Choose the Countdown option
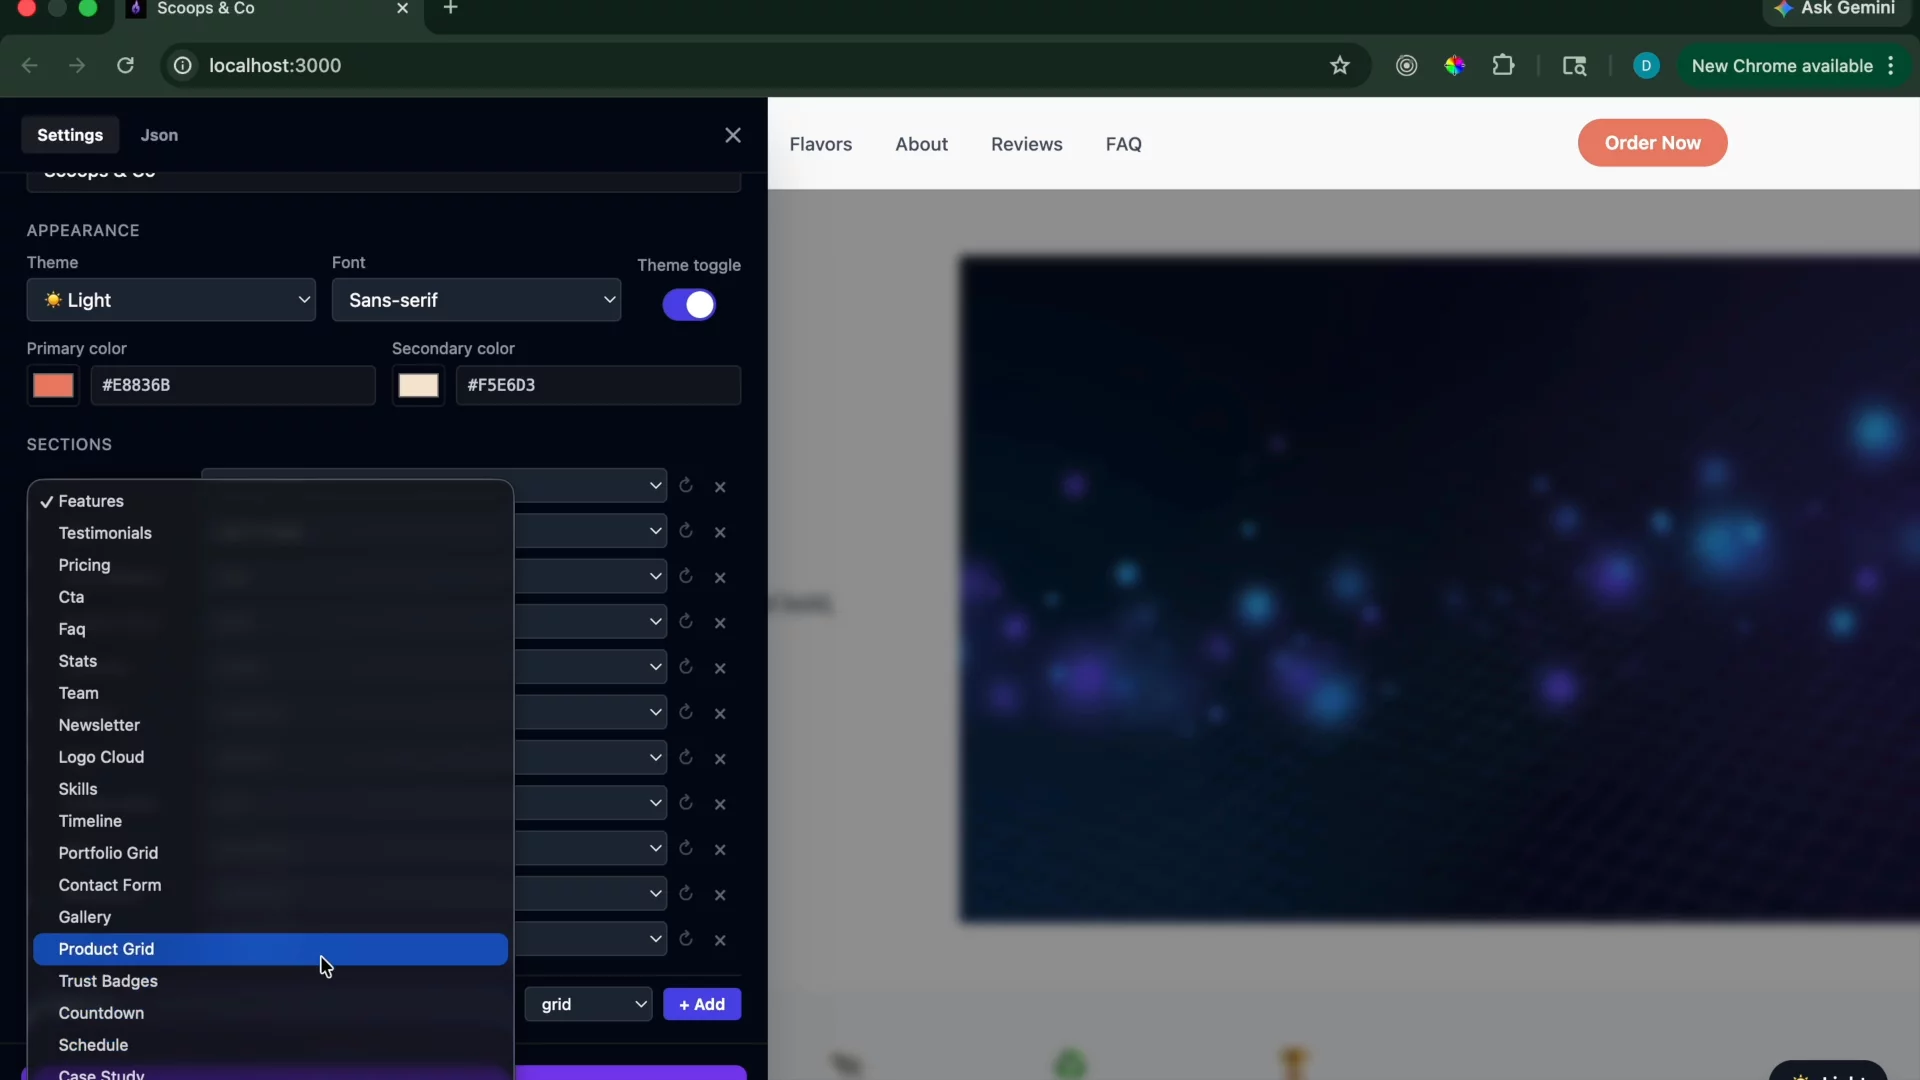The width and height of the screenshot is (1920, 1080). click(270, 1013)
